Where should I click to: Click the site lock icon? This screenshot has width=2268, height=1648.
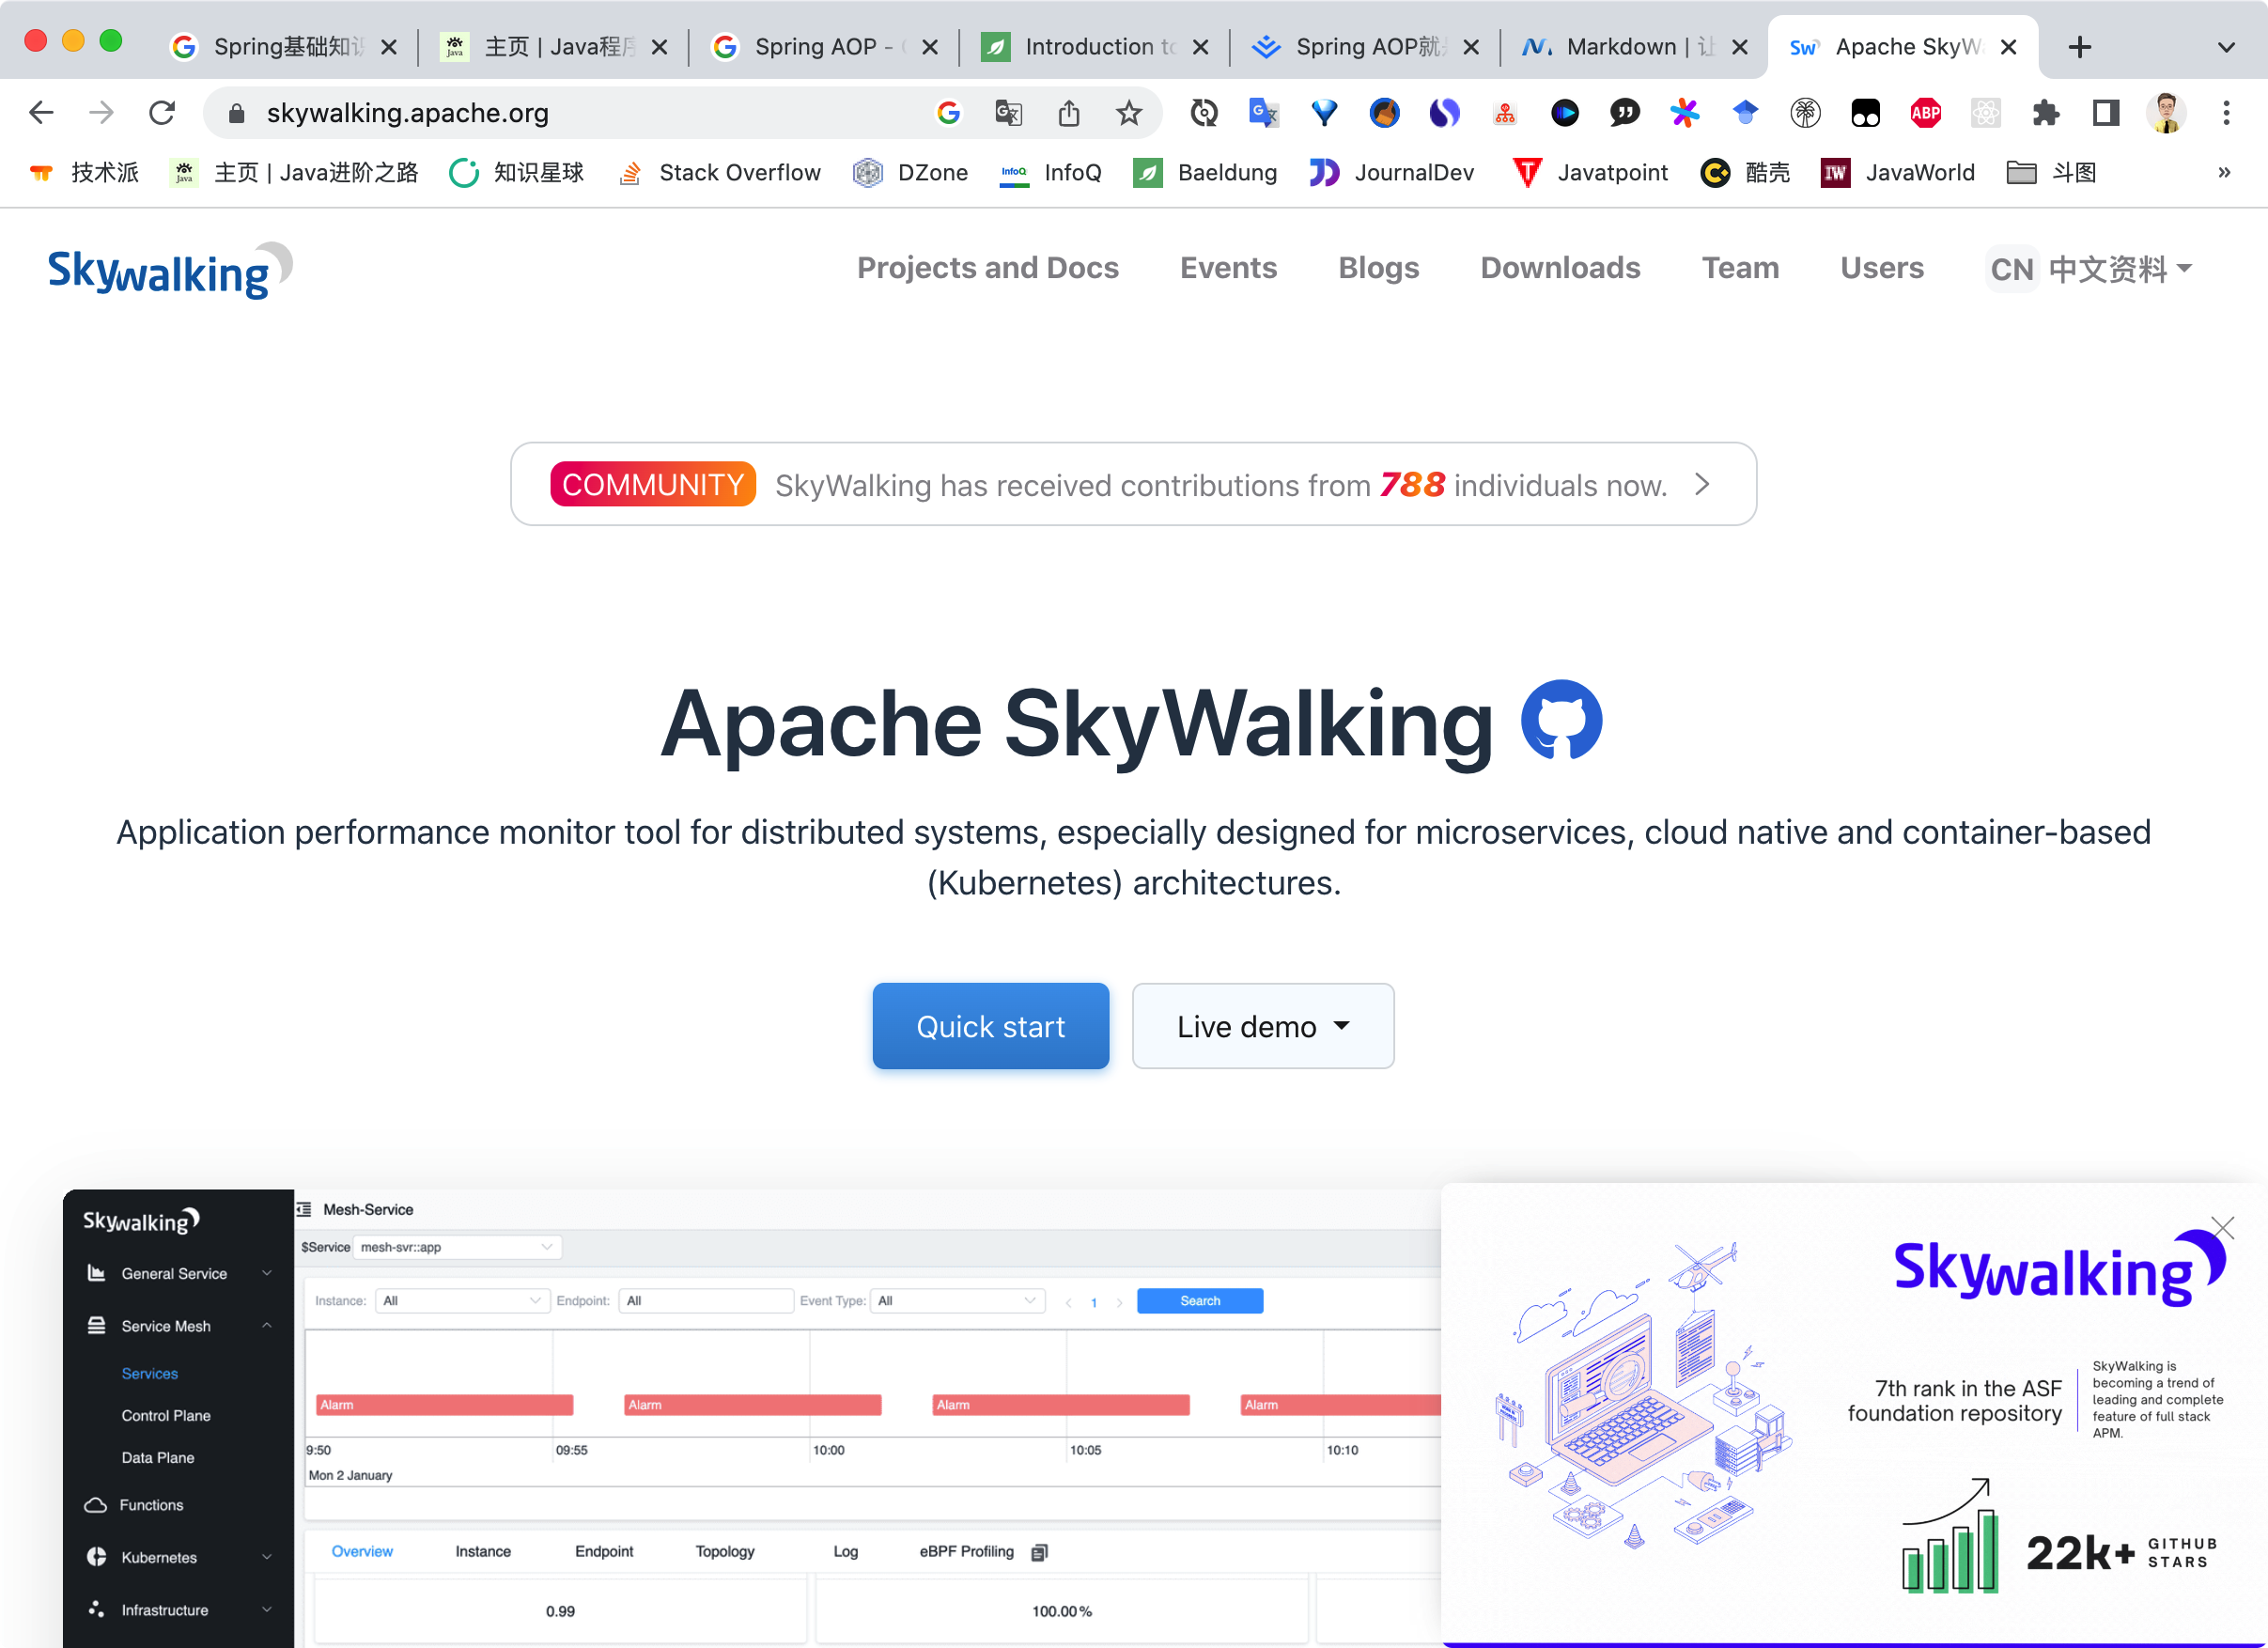[236, 113]
